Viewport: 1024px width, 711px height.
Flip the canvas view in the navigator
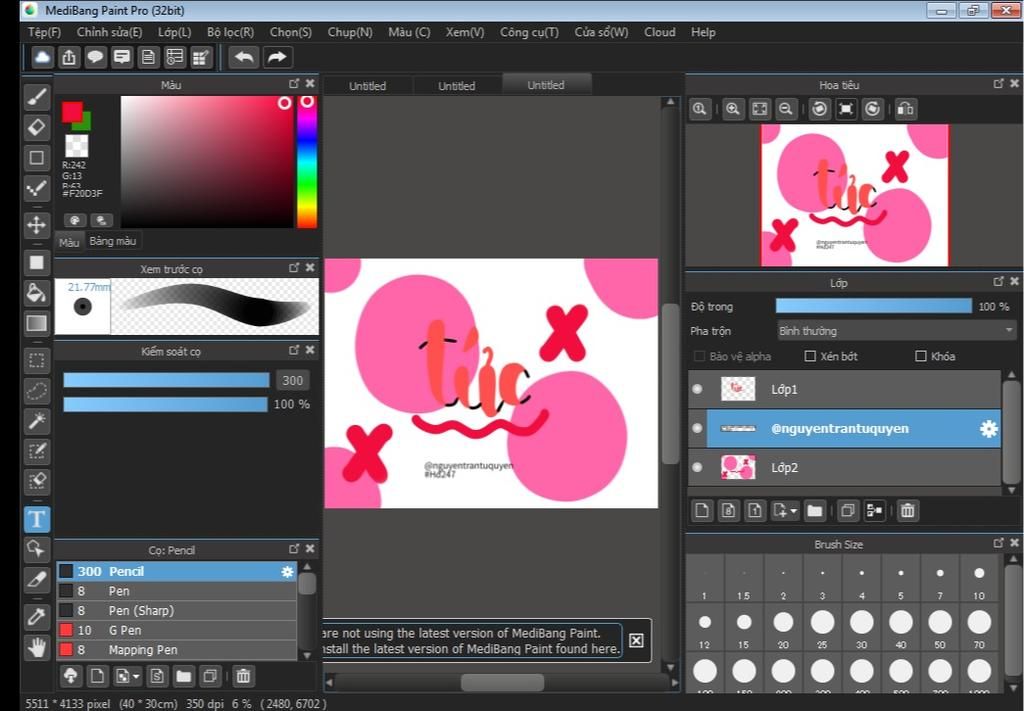point(905,109)
